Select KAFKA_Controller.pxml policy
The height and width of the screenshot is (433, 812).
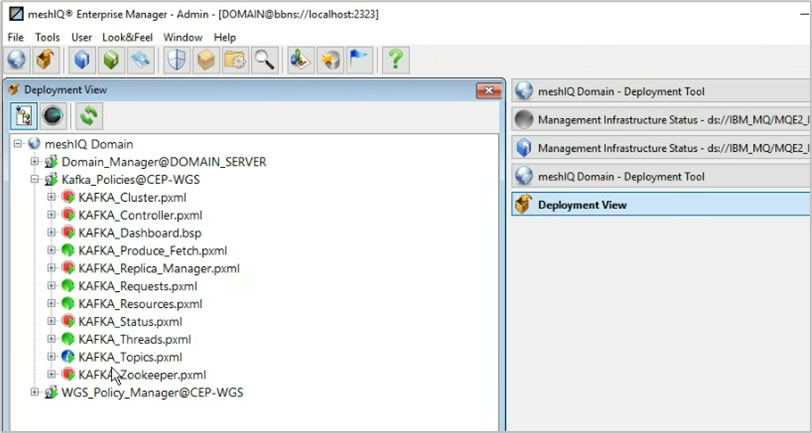click(x=140, y=215)
